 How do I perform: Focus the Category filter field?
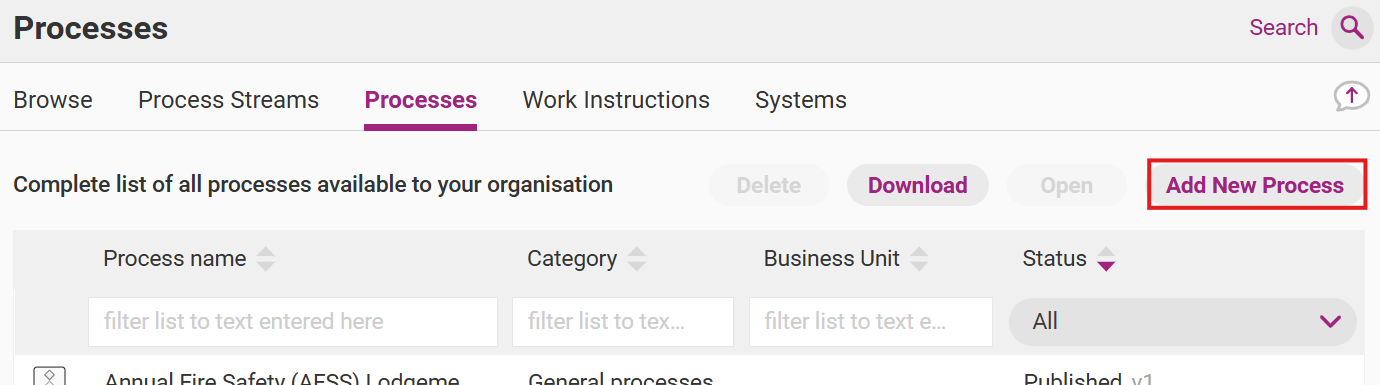point(623,322)
